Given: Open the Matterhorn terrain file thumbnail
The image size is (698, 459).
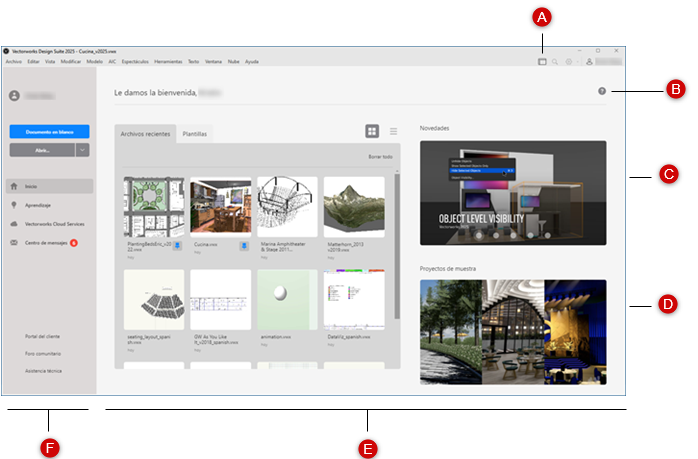Looking at the screenshot, I should pyautogui.click(x=354, y=206).
